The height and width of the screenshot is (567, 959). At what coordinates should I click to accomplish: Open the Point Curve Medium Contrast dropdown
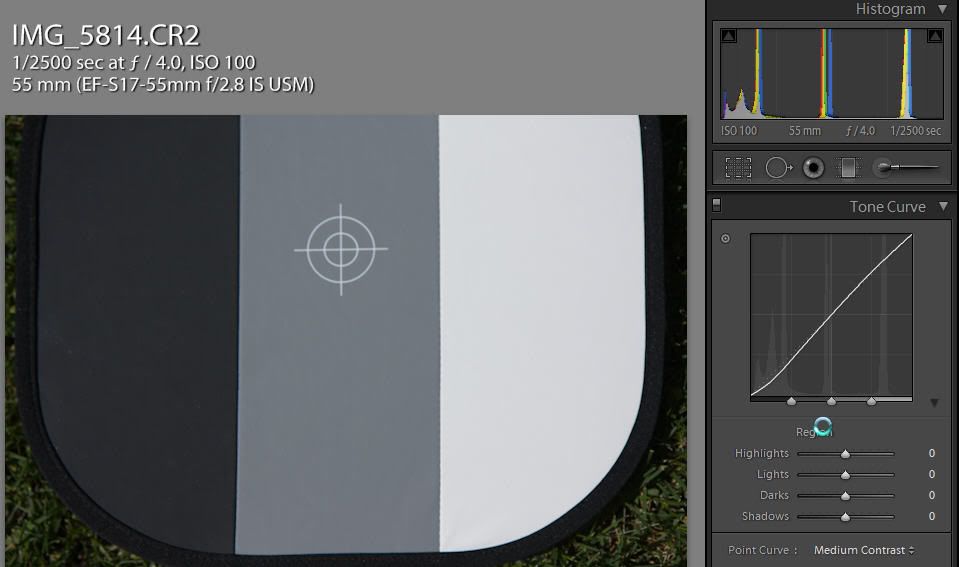[864, 550]
